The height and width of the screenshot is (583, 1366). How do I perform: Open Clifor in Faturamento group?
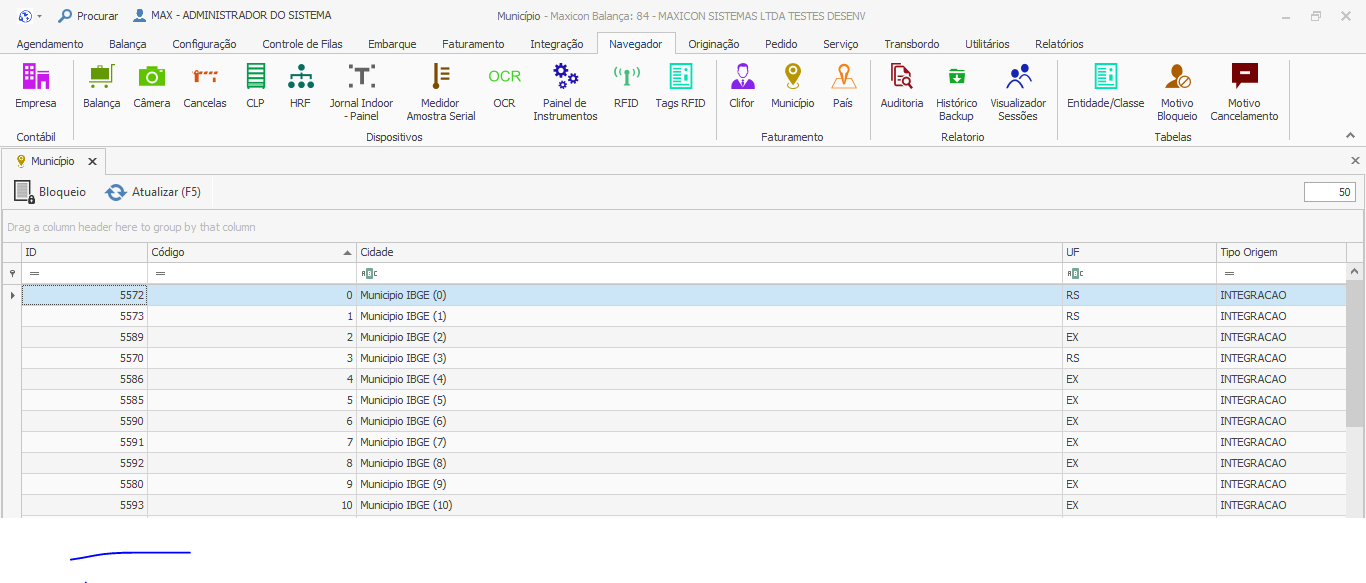[x=742, y=86]
